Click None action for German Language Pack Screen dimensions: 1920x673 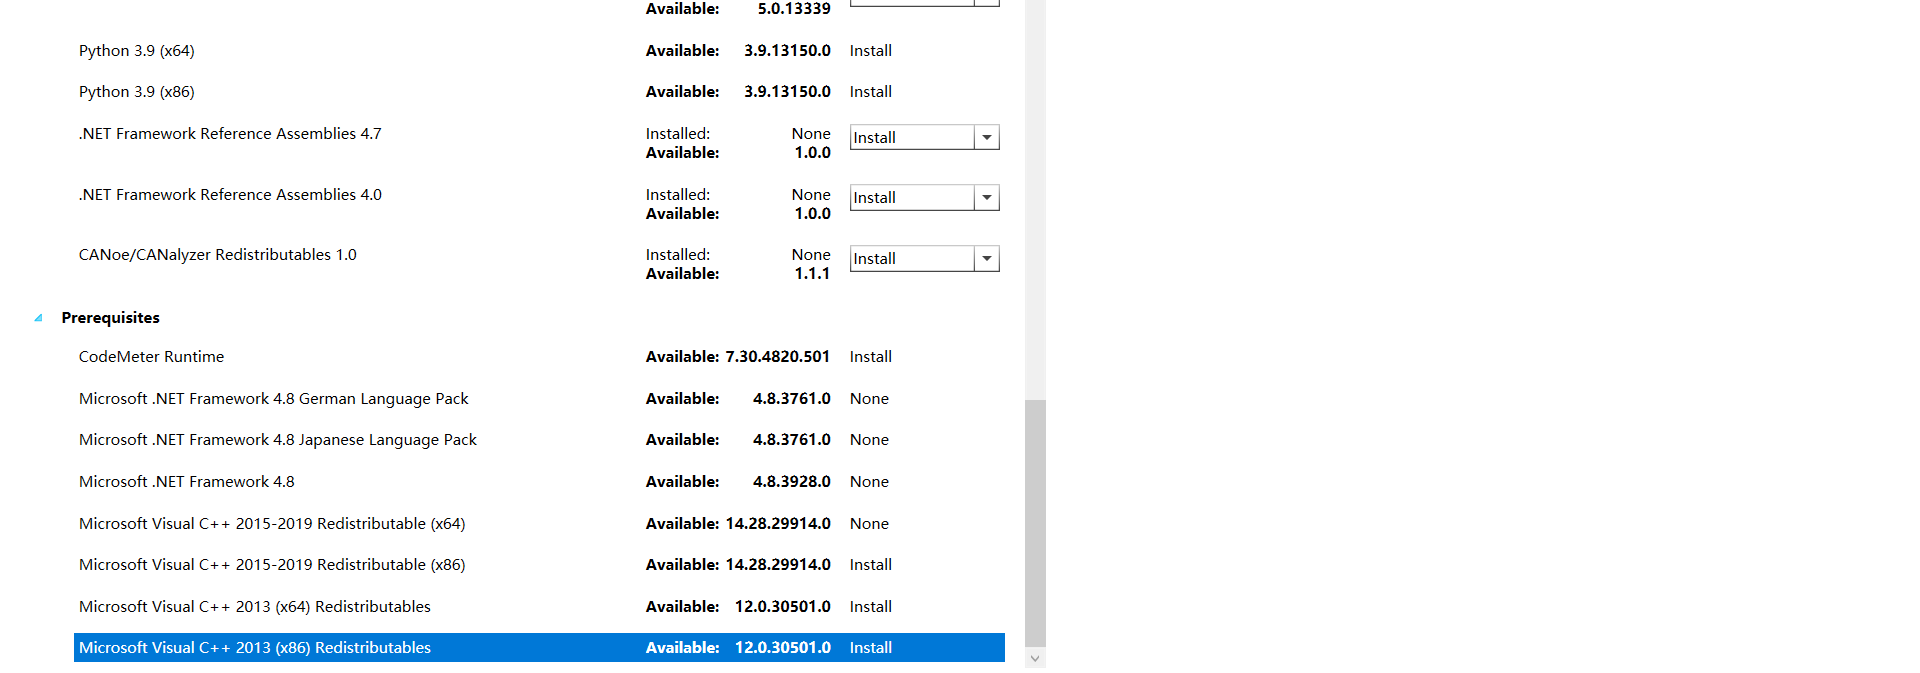[869, 399]
